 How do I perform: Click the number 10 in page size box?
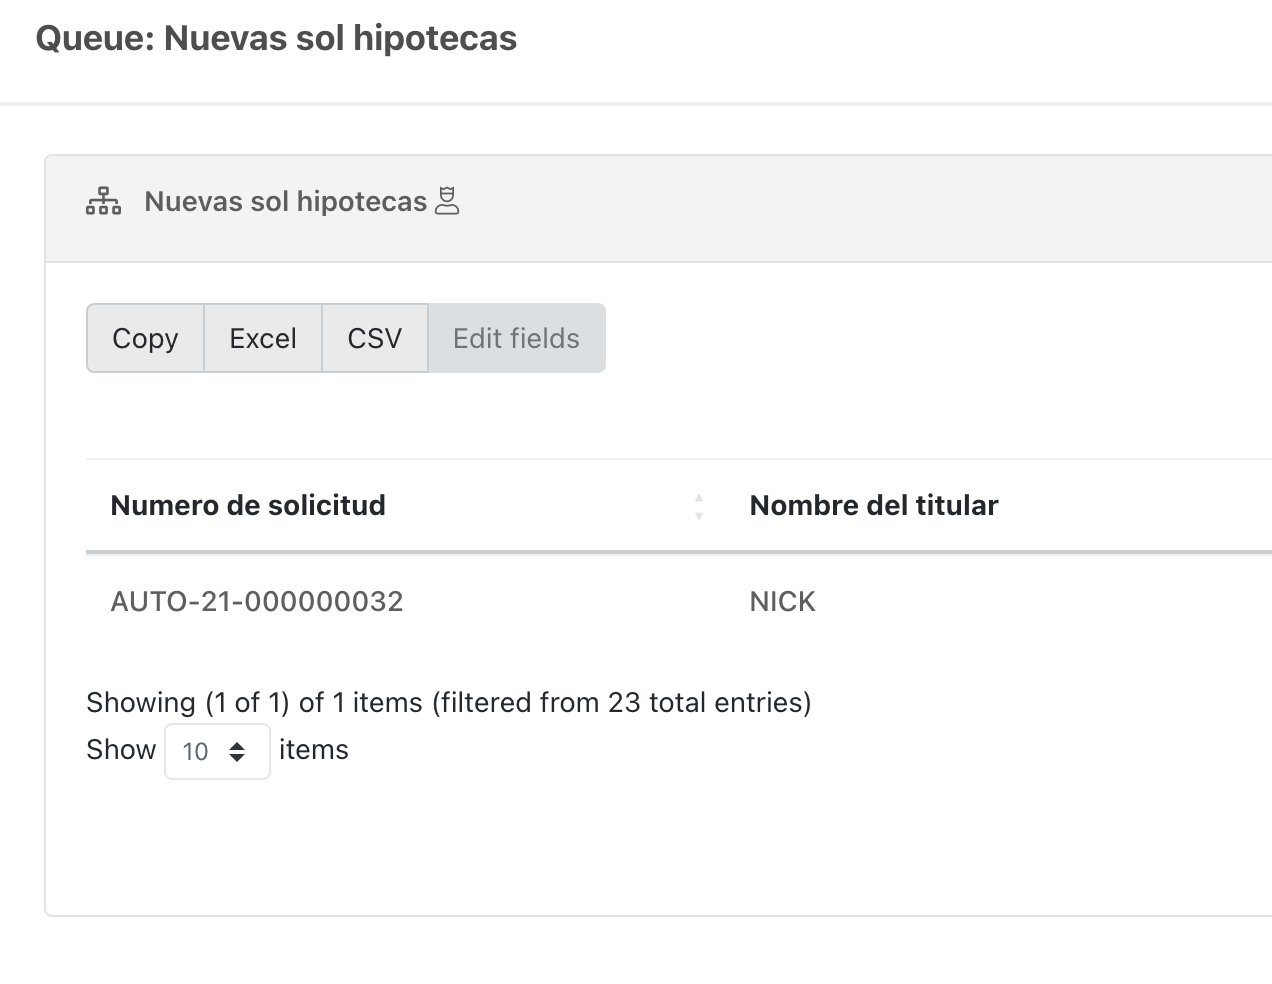coord(196,752)
